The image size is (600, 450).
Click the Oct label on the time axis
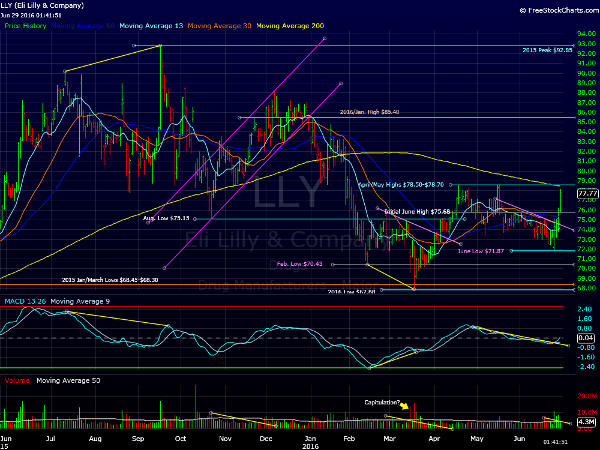pyautogui.click(x=180, y=439)
